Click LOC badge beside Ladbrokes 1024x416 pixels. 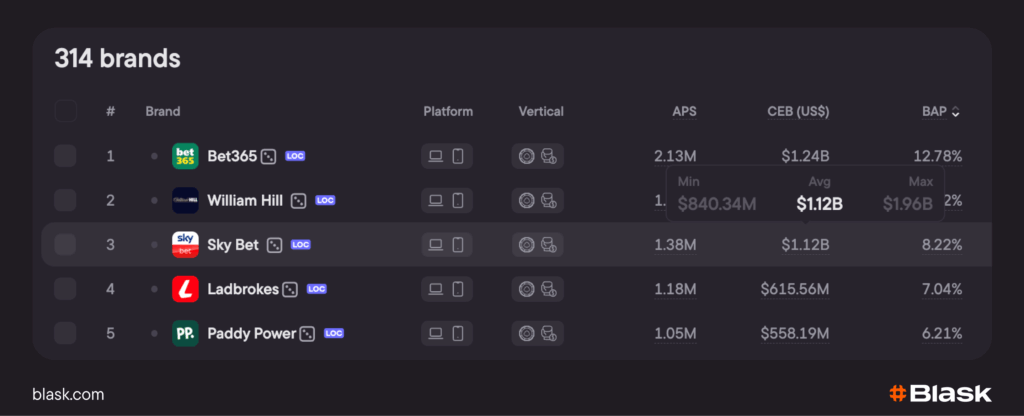pos(317,289)
